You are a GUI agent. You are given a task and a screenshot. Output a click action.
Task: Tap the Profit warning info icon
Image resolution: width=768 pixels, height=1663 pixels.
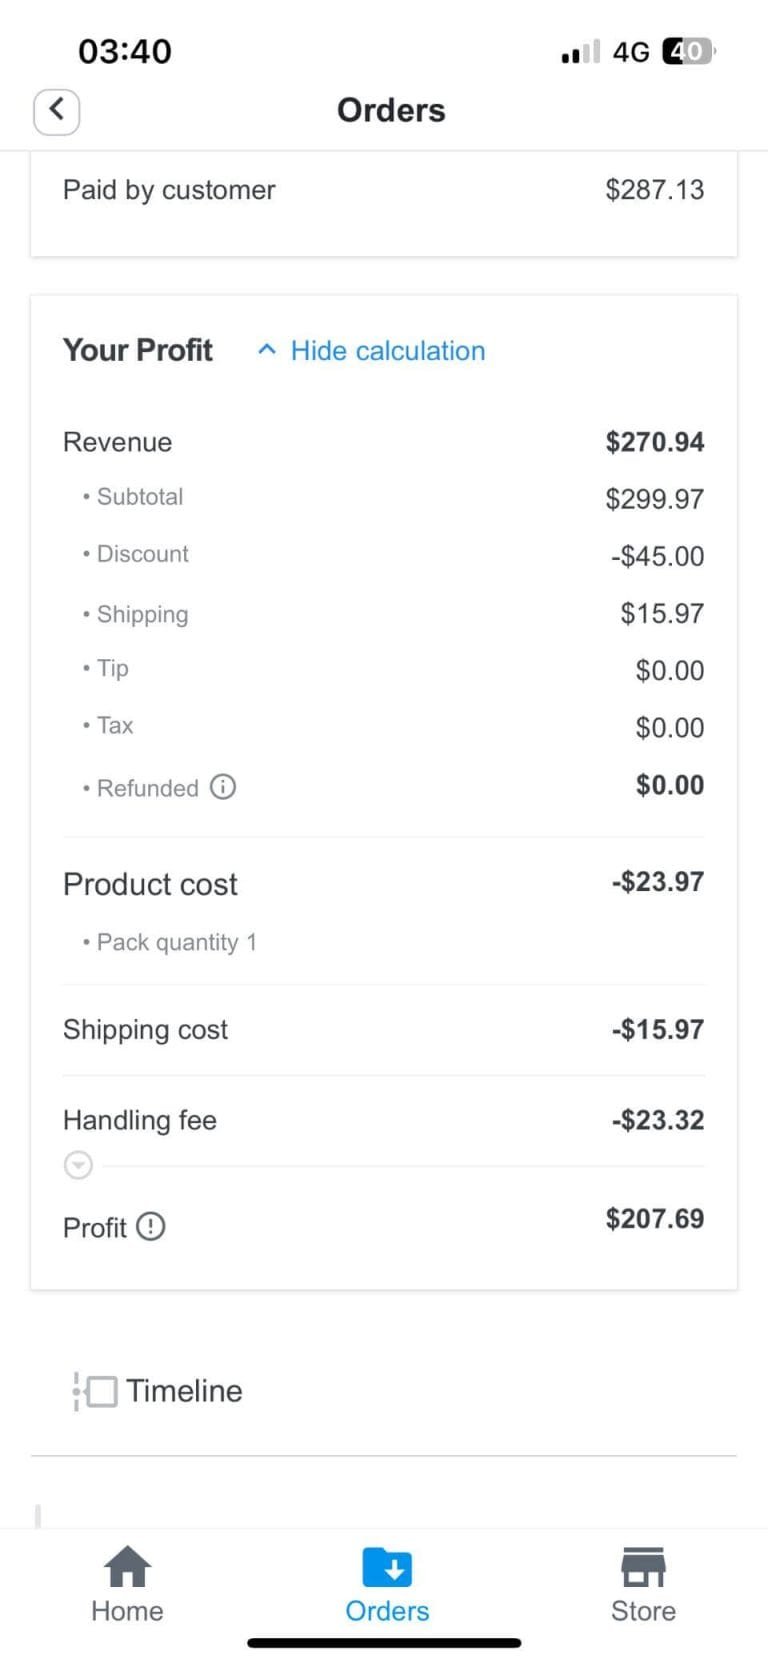click(x=151, y=1226)
